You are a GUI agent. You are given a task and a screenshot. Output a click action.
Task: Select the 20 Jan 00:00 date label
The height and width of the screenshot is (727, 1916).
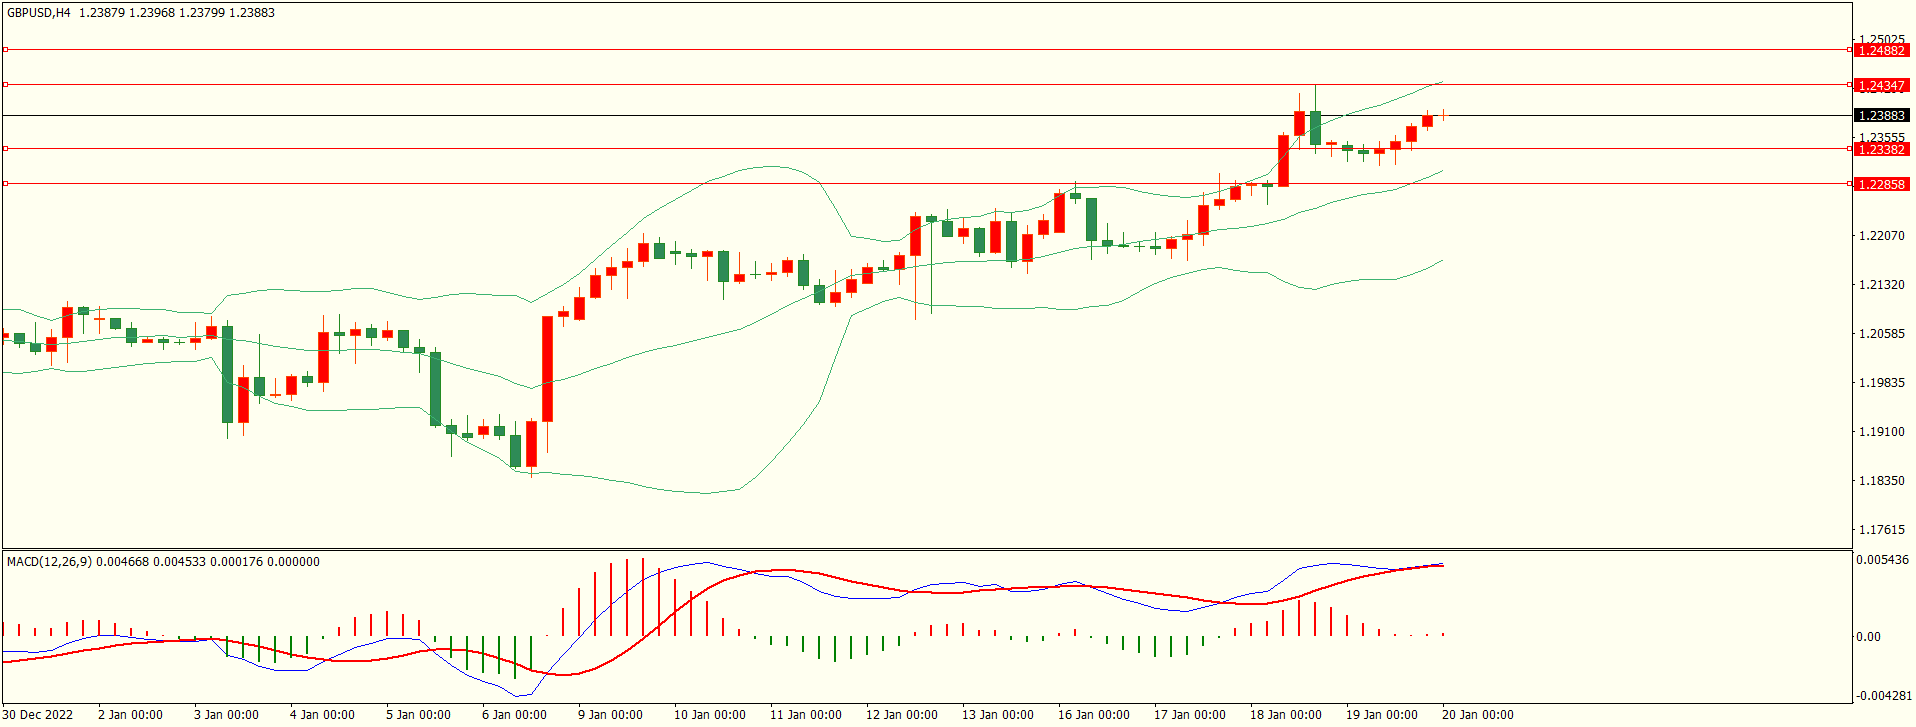click(x=1477, y=714)
